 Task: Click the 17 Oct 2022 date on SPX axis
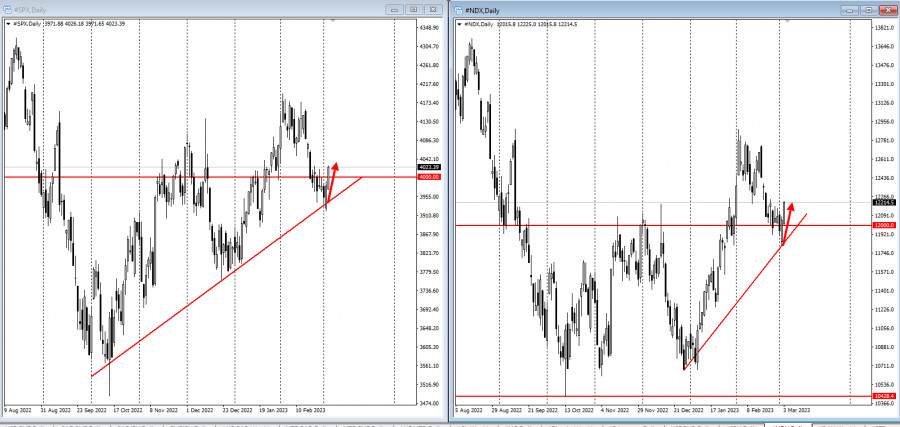[127, 411]
